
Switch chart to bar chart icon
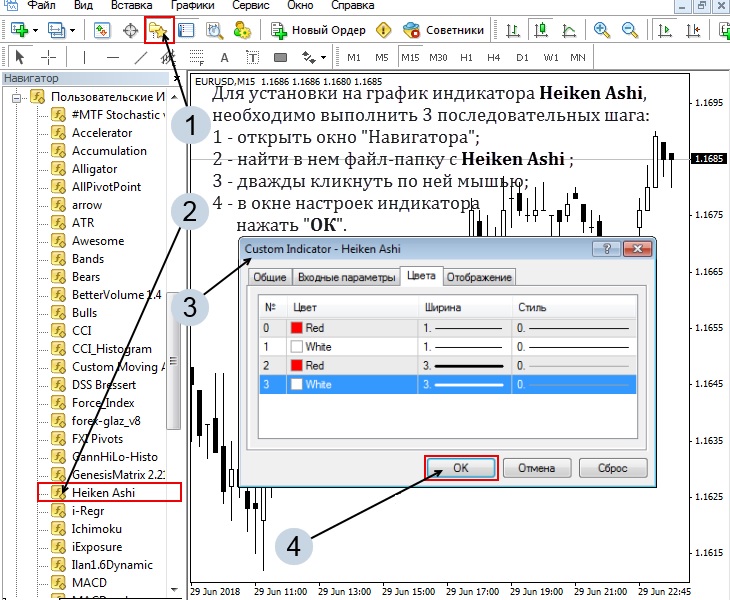pos(513,31)
